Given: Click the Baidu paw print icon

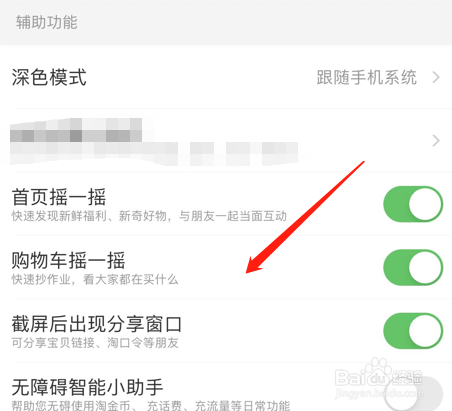Looking at the screenshot, I should (379, 371).
